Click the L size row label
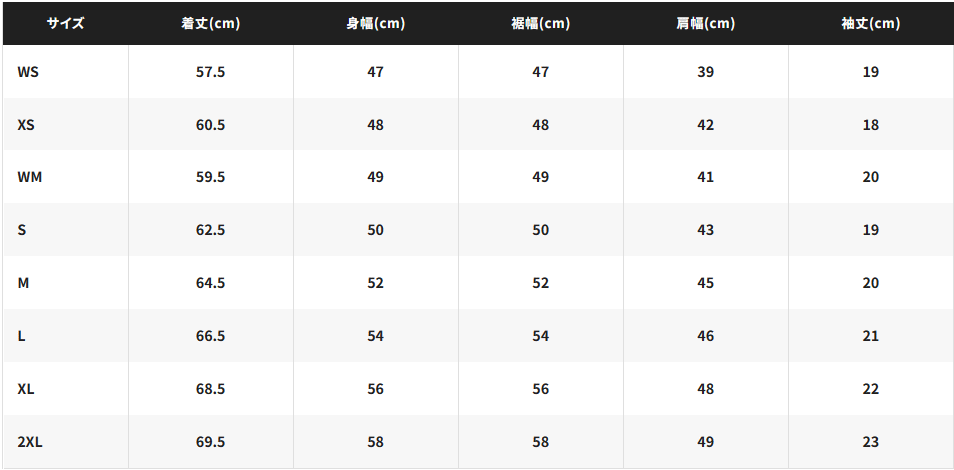 tap(21, 336)
